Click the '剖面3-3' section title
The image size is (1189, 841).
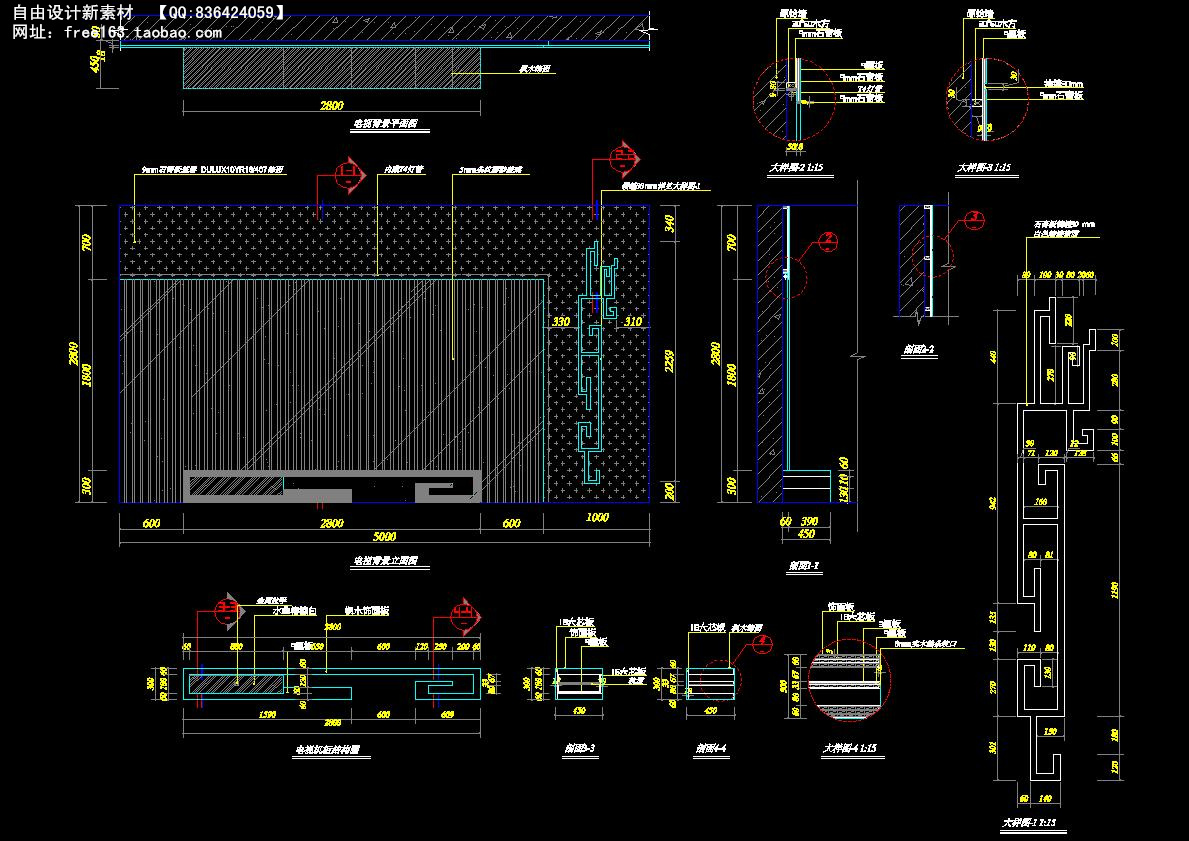[x=579, y=748]
